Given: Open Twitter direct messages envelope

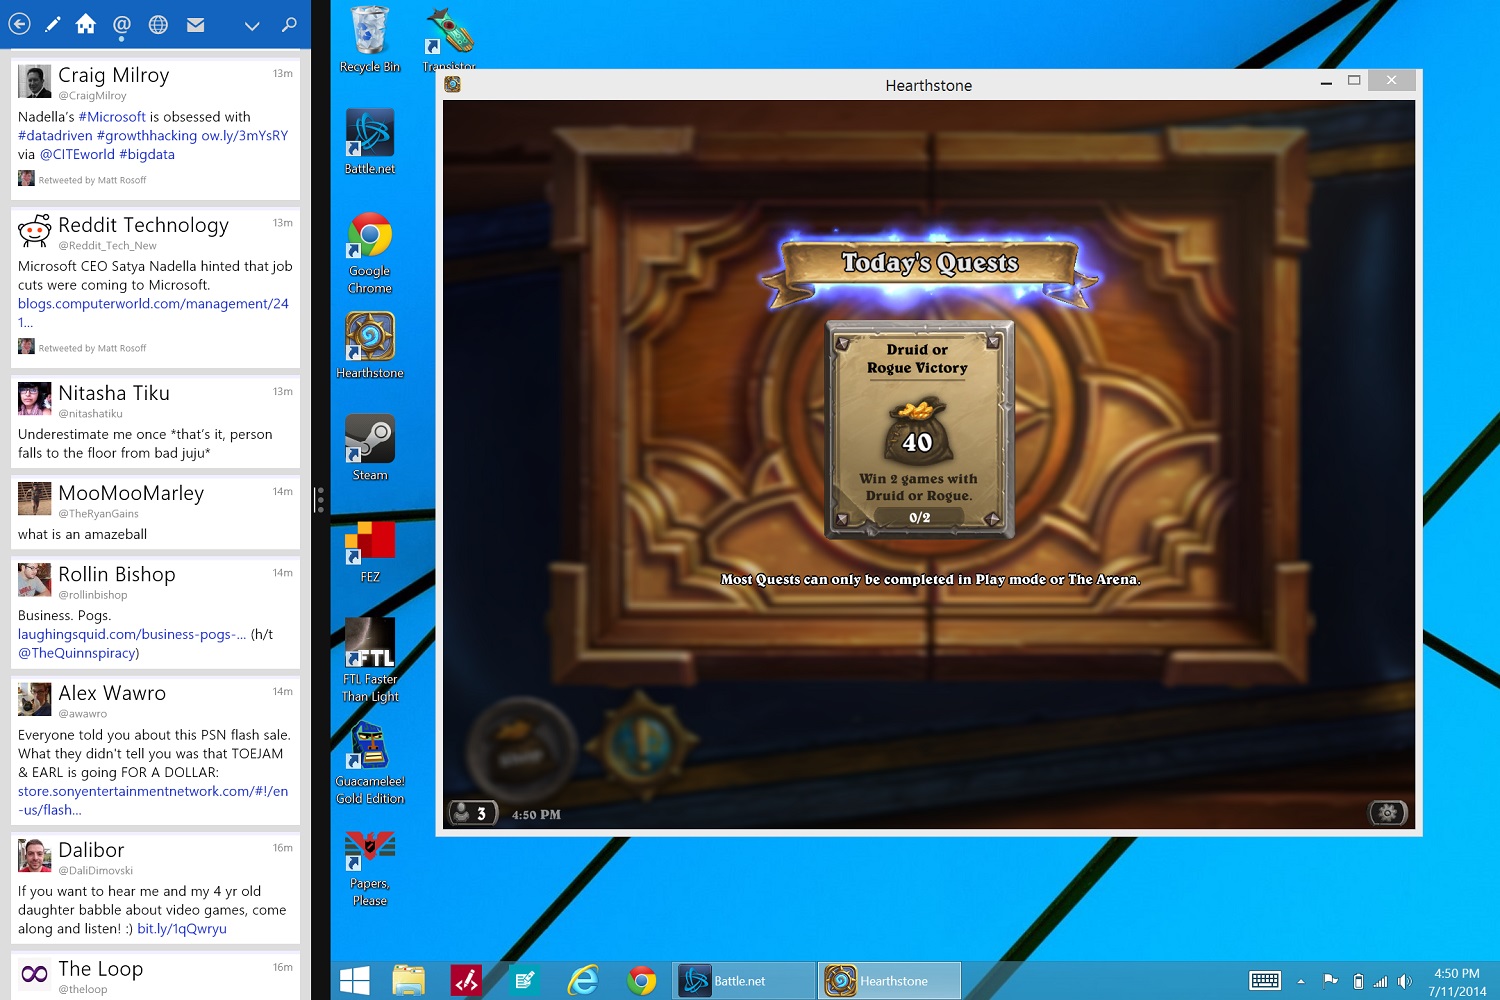Looking at the screenshot, I should pos(196,25).
